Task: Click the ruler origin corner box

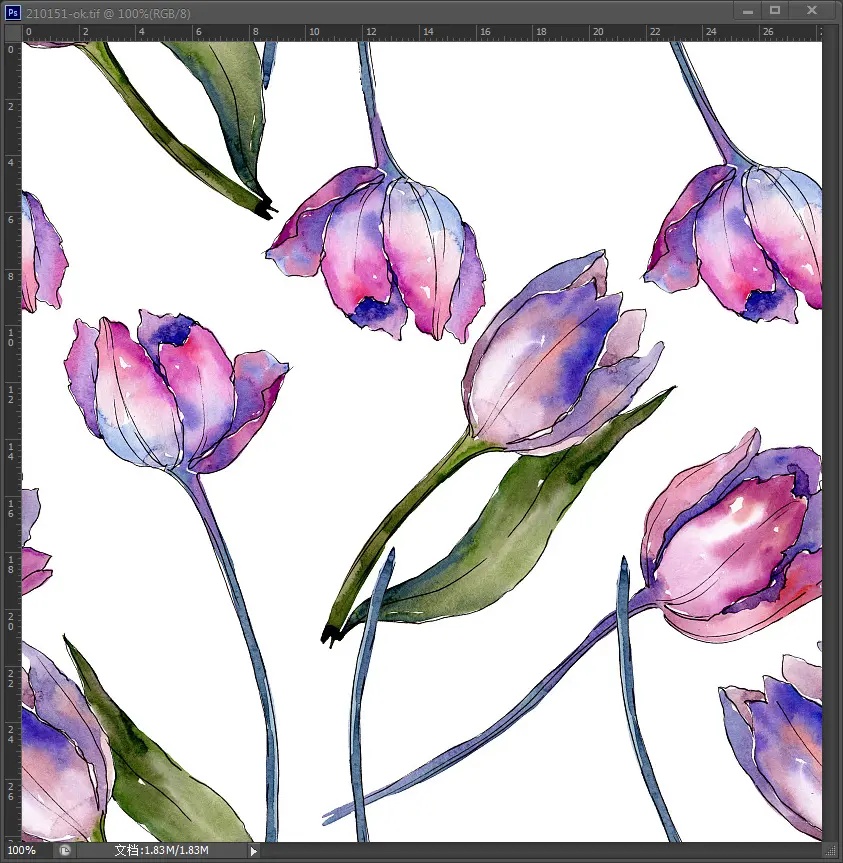Action: [12, 33]
